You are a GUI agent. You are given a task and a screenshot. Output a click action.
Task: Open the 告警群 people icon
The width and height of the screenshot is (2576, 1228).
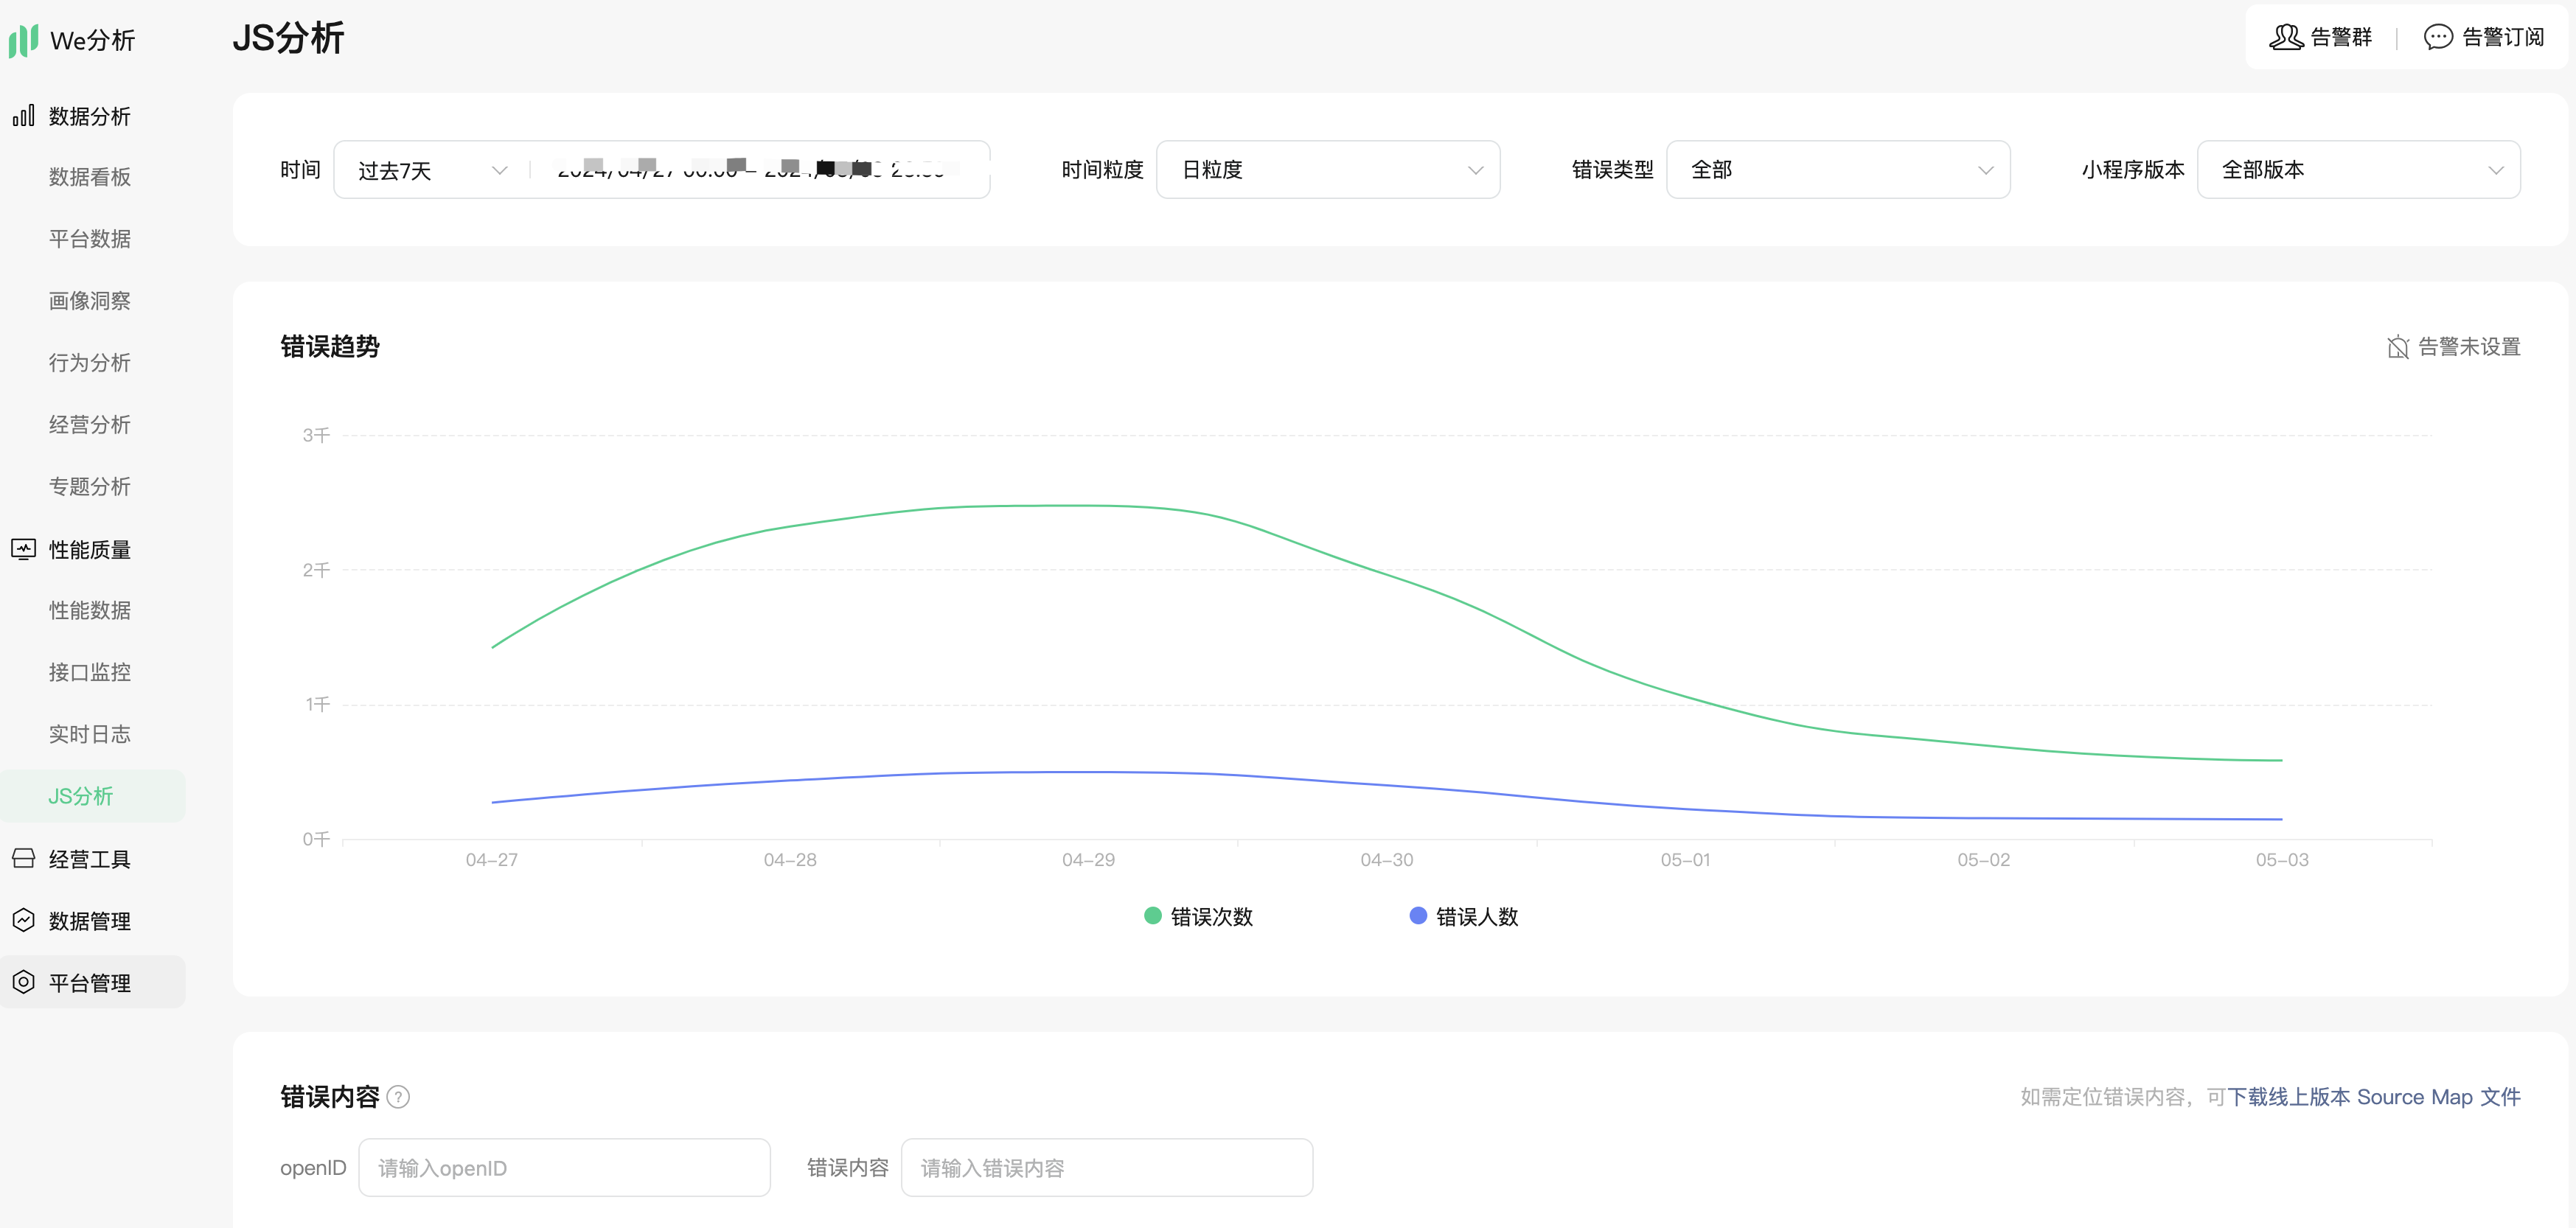click(x=2286, y=37)
